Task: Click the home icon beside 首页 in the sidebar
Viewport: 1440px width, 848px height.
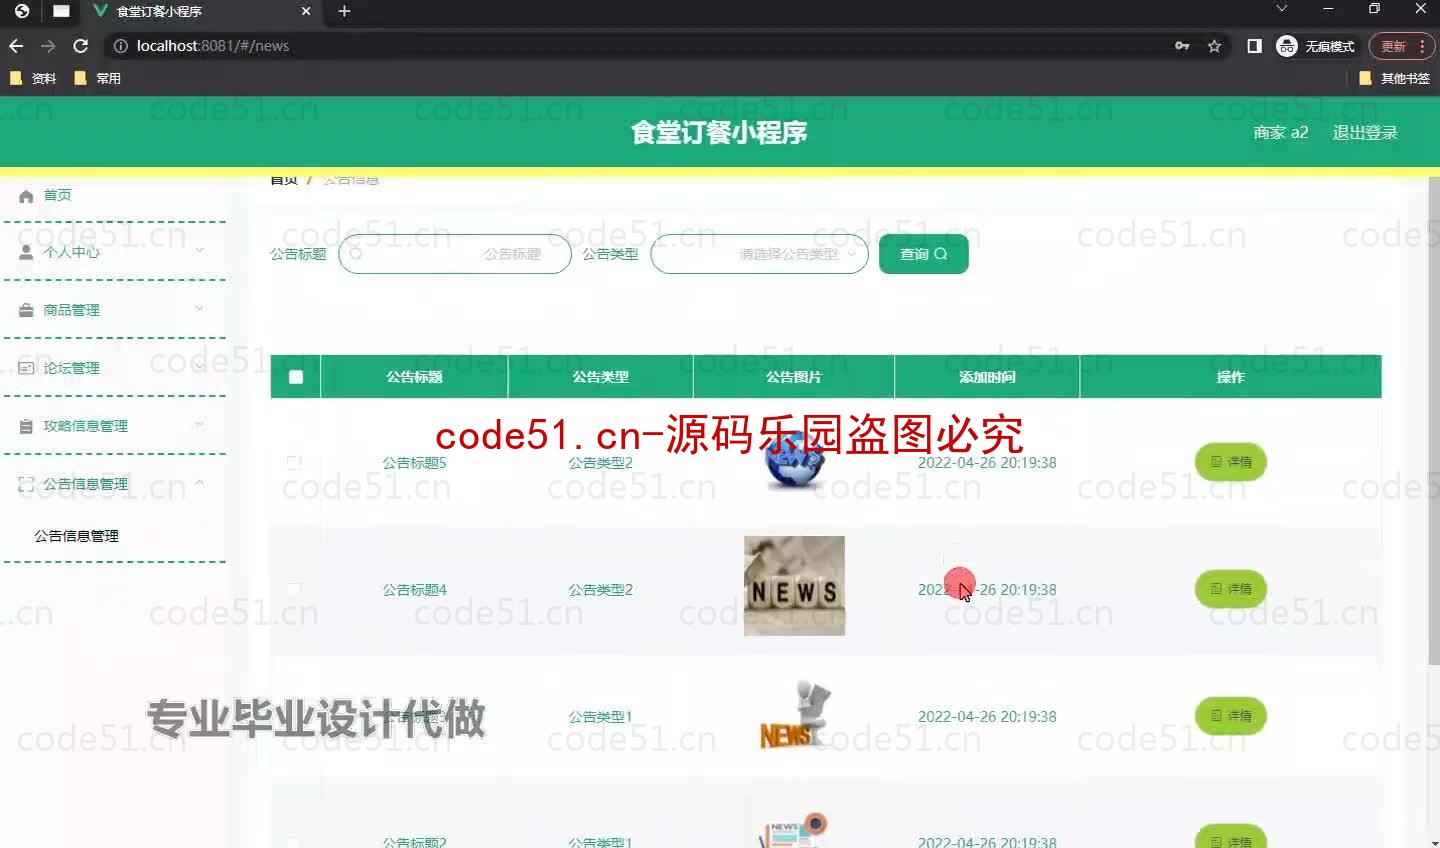Action: [x=26, y=196]
